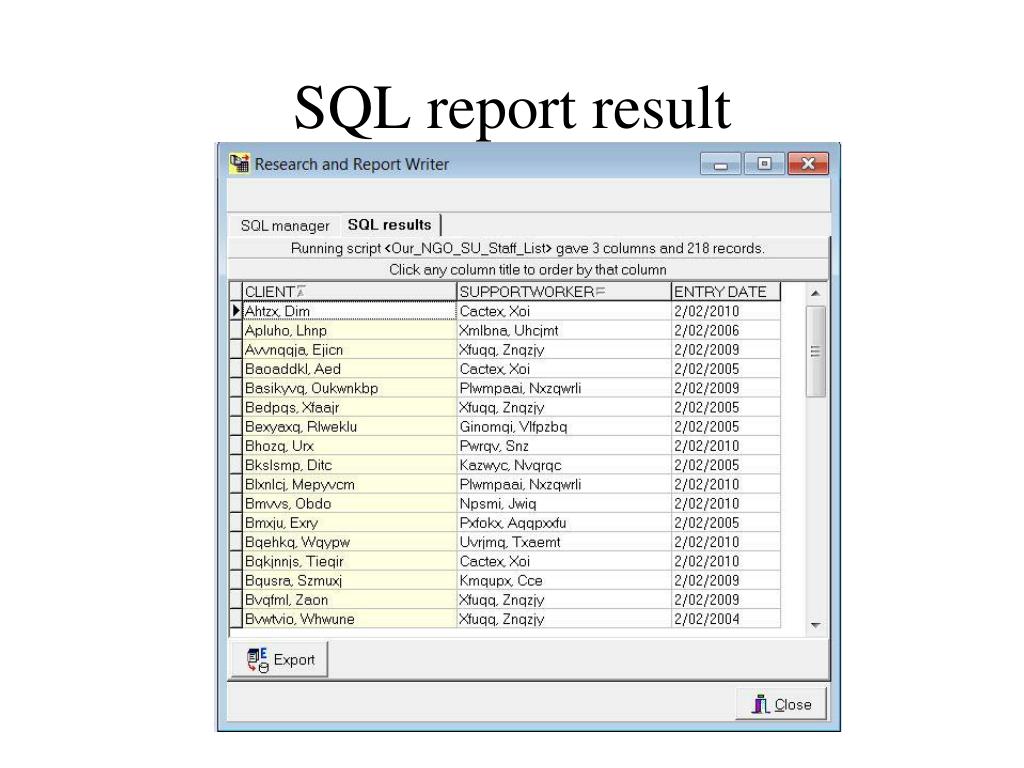The width and height of the screenshot is (1024, 768).
Task: Sort by the CLIENT column header
Action: pyautogui.click(x=349, y=292)
